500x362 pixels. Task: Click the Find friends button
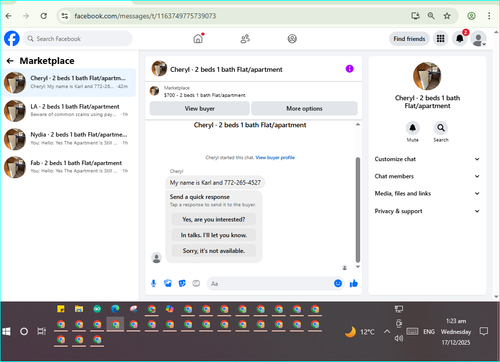(x=409, y=39)
